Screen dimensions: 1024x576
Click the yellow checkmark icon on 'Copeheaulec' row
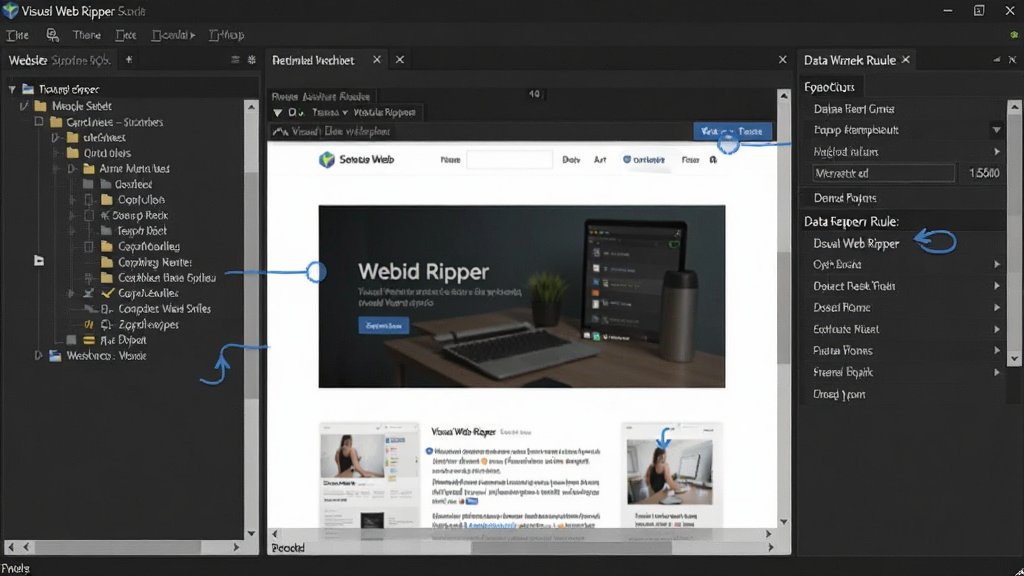[108, 293]
